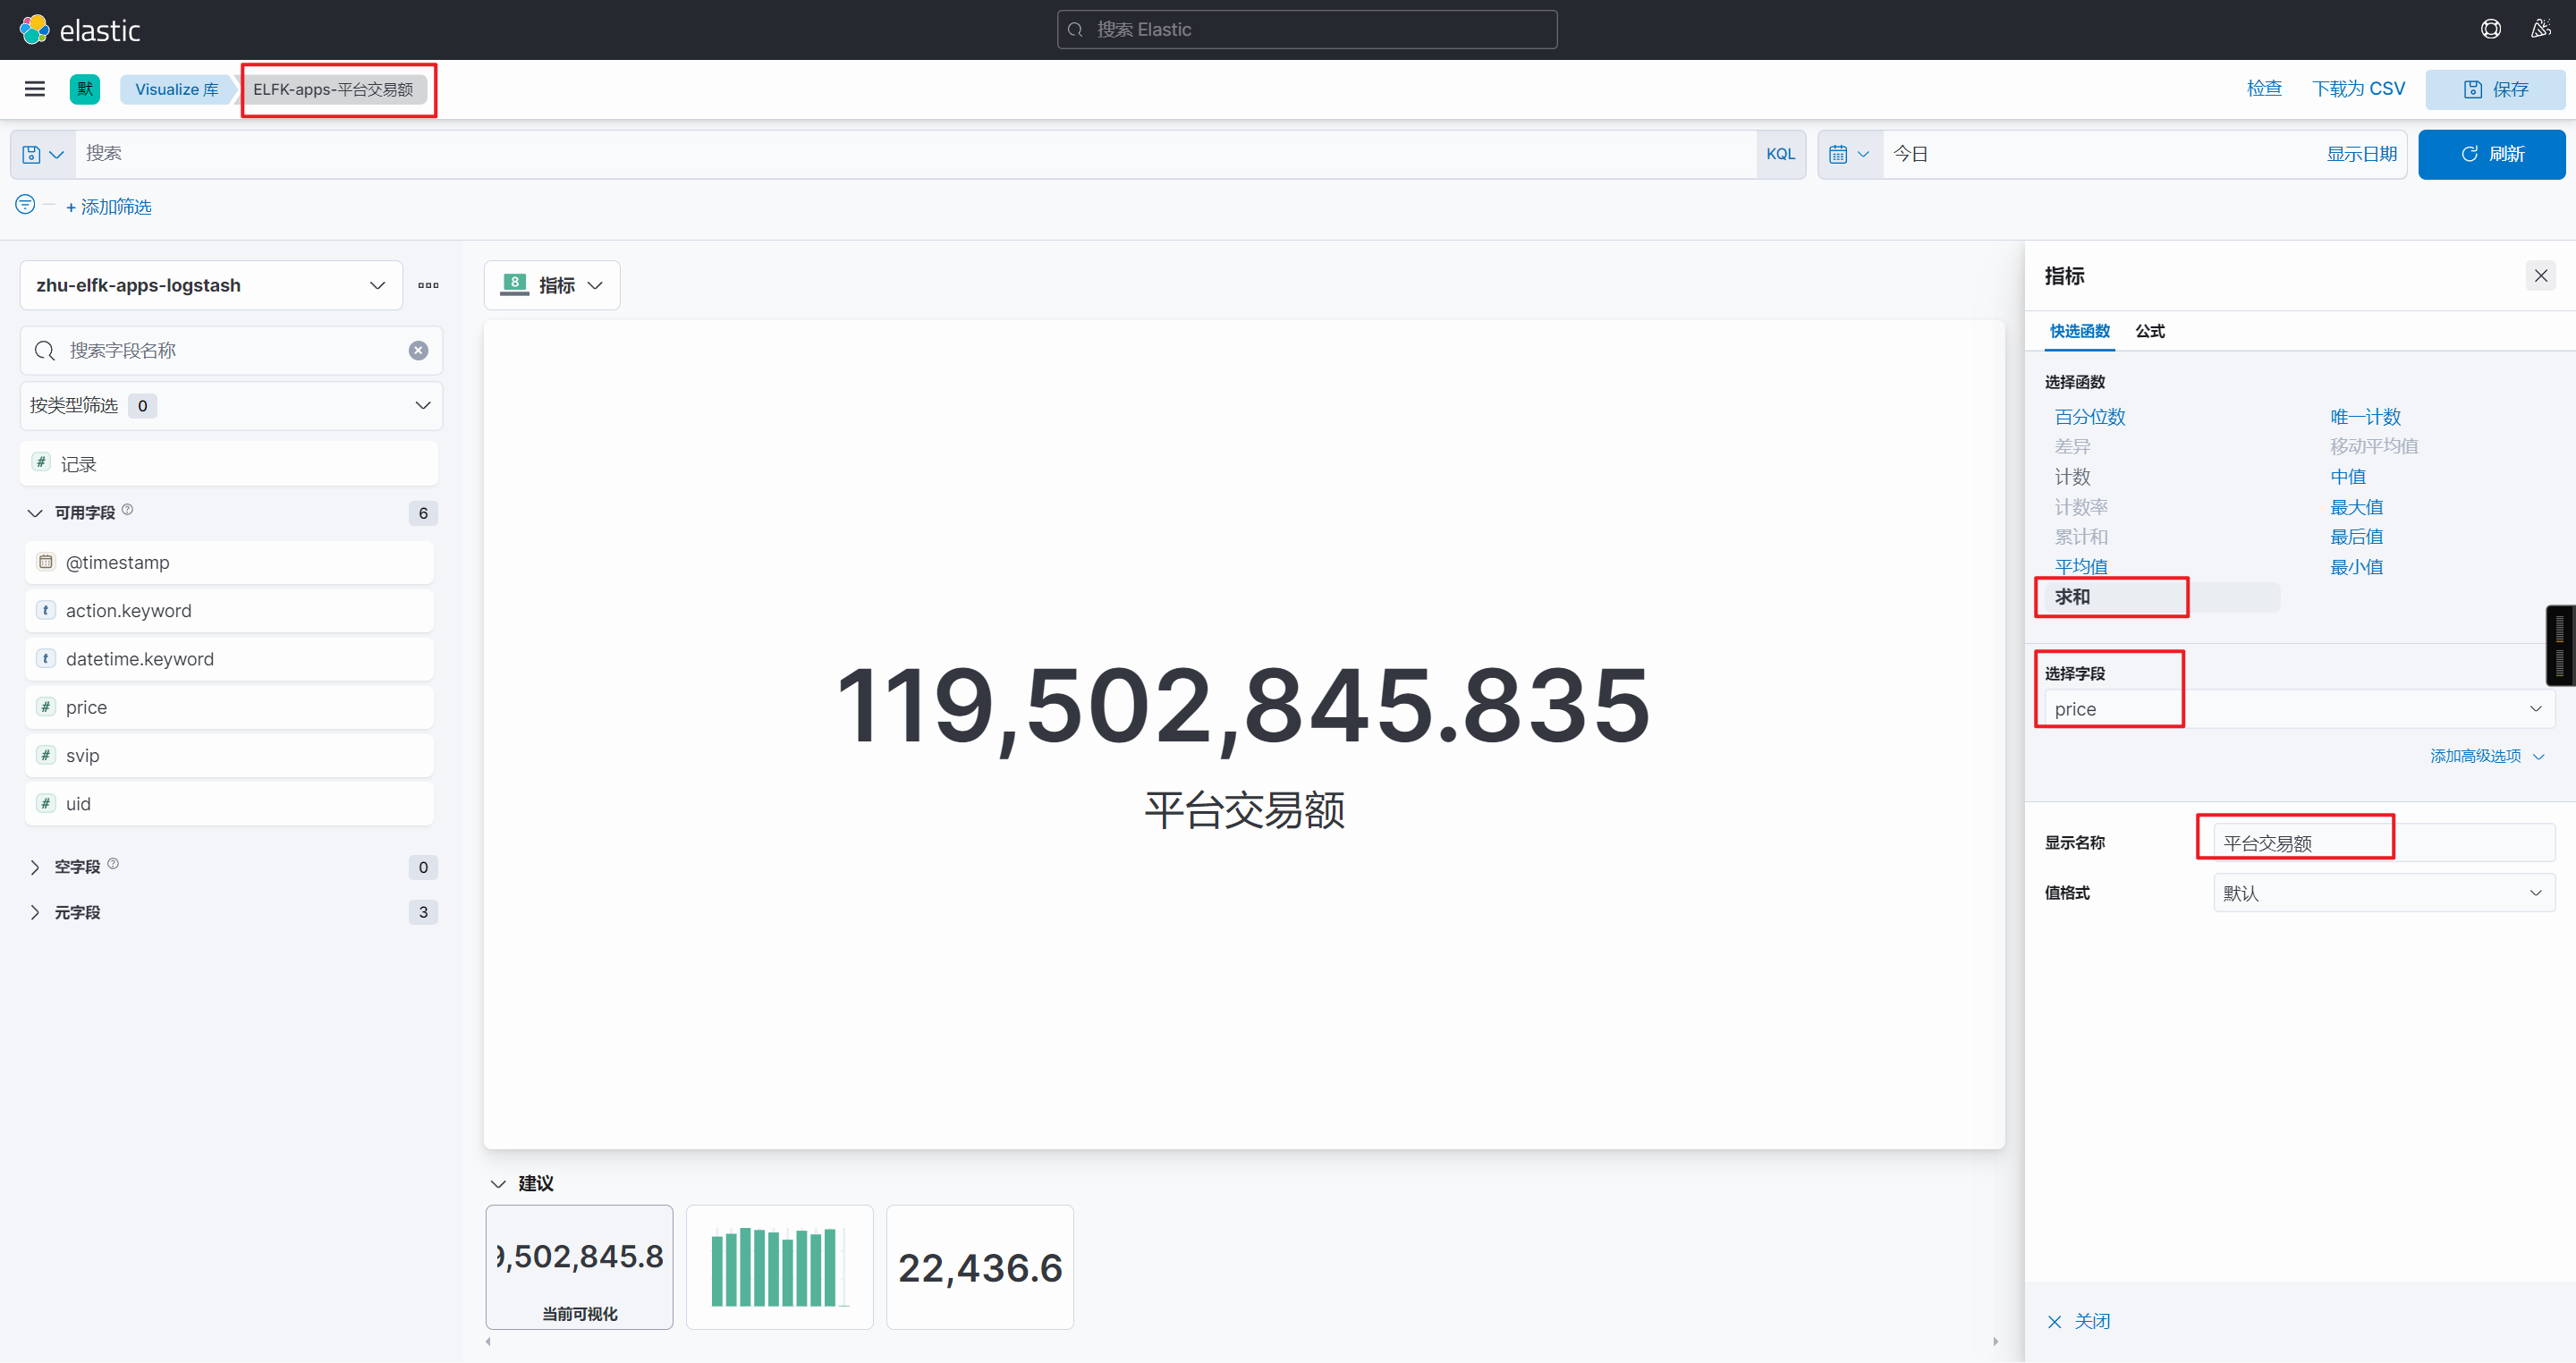
Task: Go to Visualize 库 breadcrumb
Action: pyautogui.click(x=177, y=89)
